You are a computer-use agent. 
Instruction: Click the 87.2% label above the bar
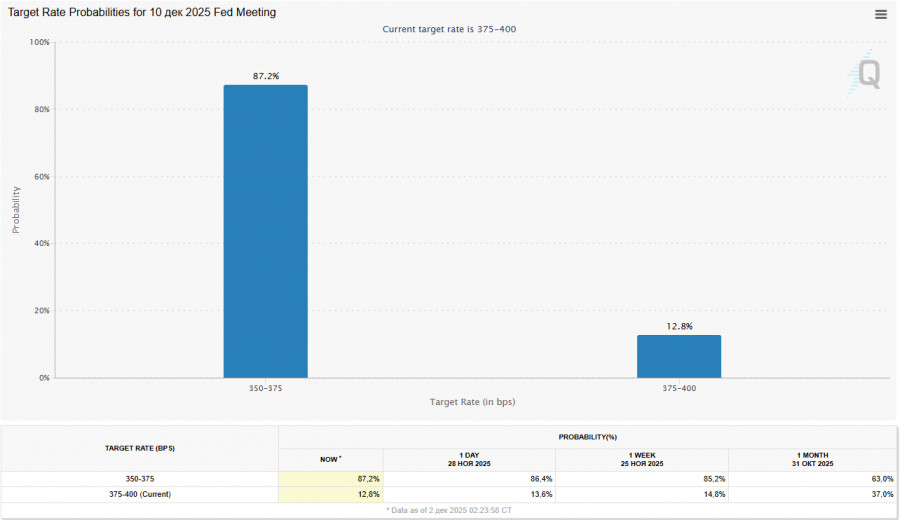coord(265,76)
